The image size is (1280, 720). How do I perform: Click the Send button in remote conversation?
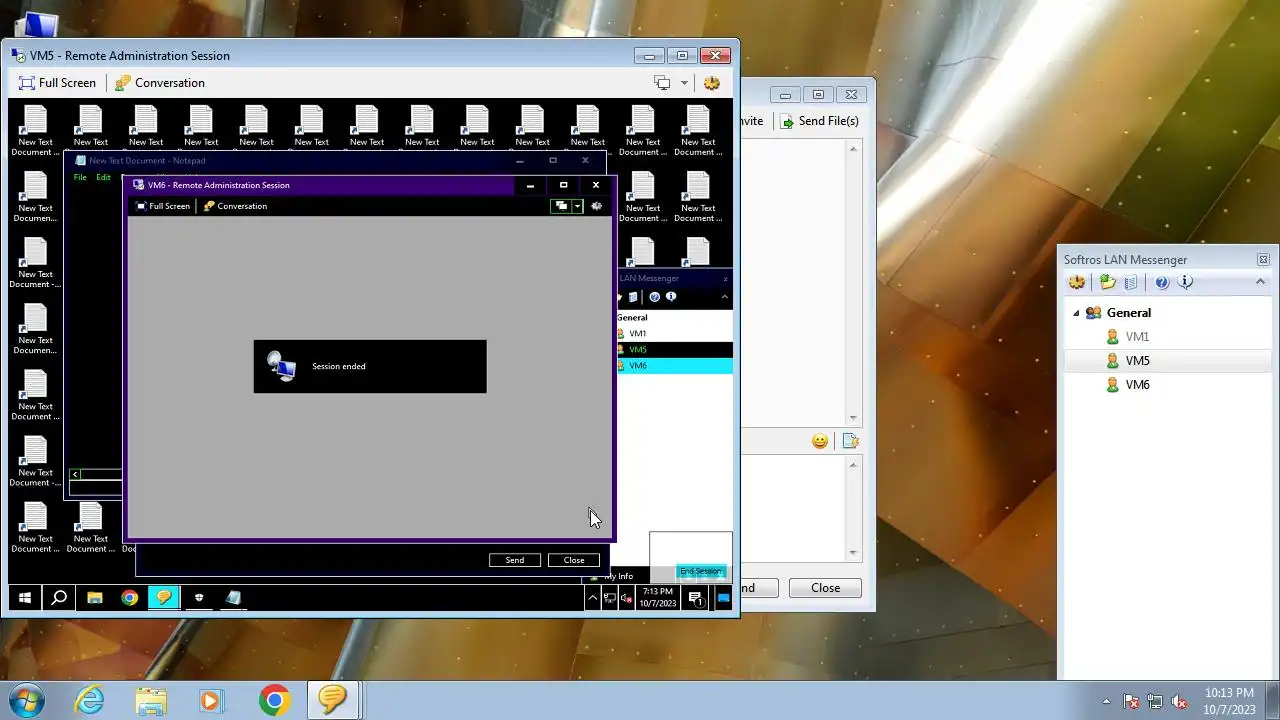tap(515, 560)
